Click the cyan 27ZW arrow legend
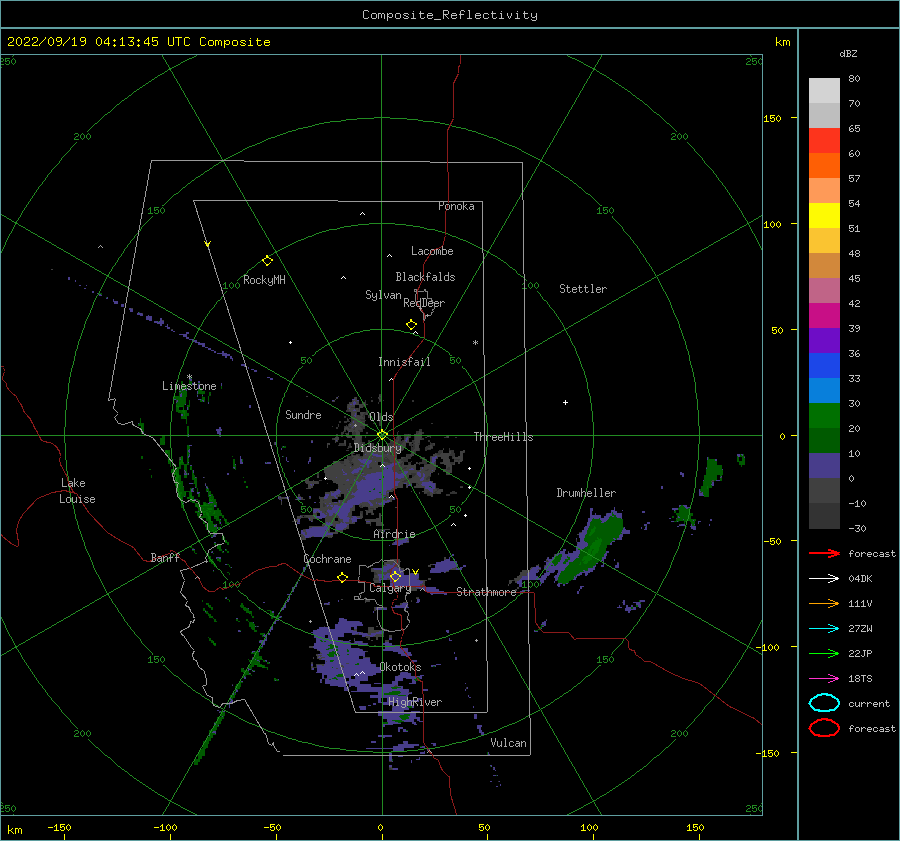The width and height of the screenshot is (900, 841). [824, 629]
